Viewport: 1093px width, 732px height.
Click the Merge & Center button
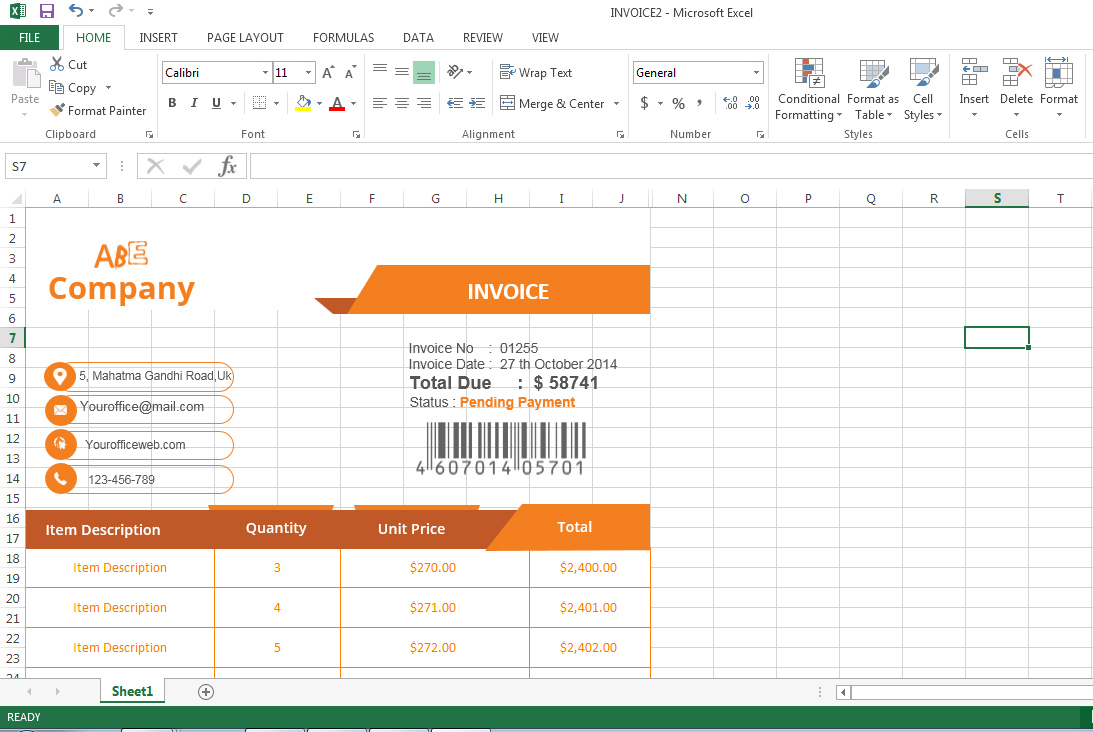tap(553, 103)
